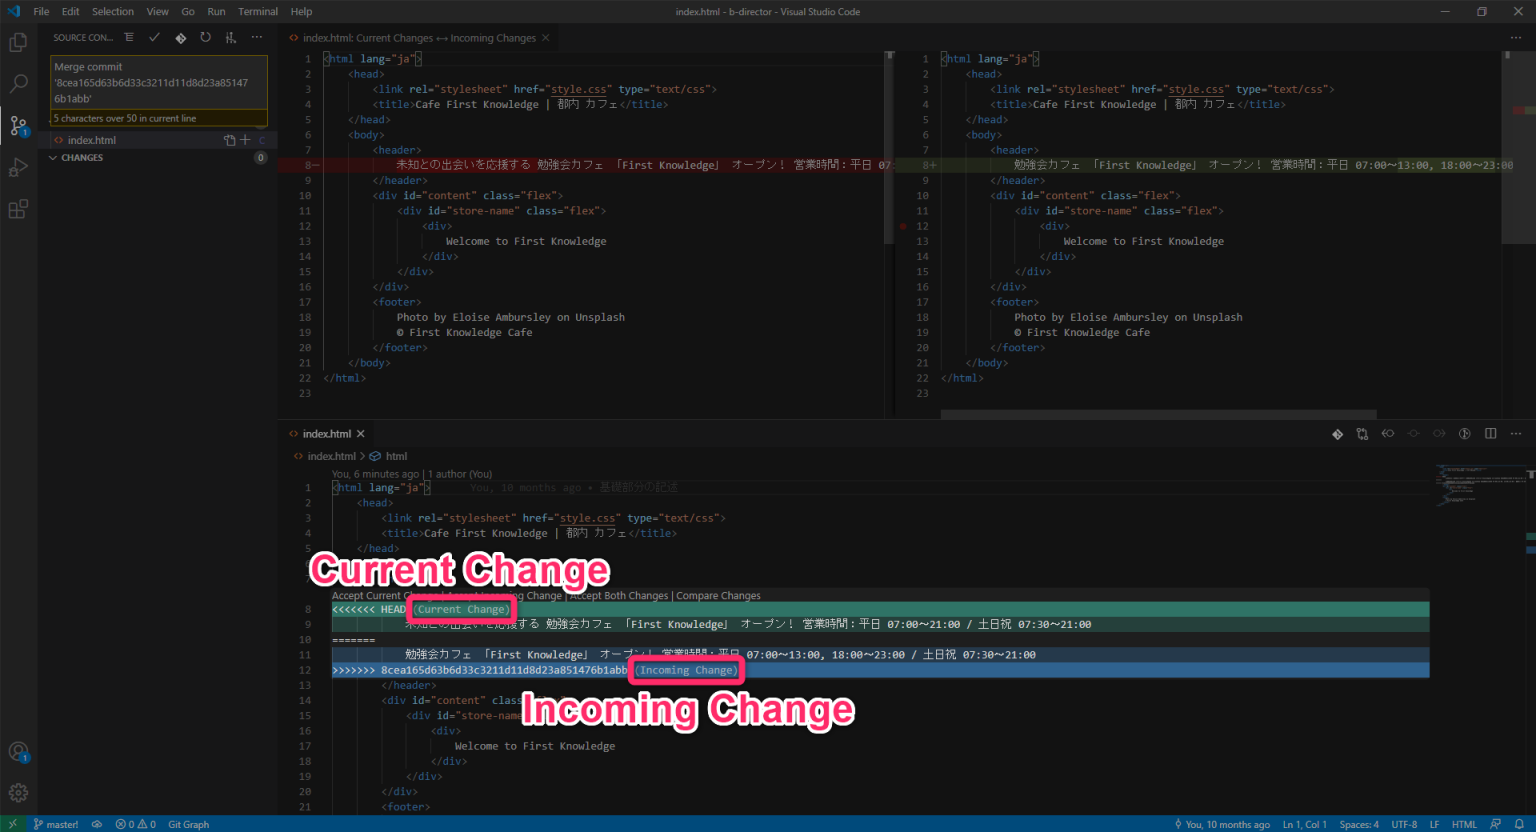This screenshot has height=832, width=1536.
Task: Click the Compare Changes link
Action: pyautogui.click(x=718, y=595)
